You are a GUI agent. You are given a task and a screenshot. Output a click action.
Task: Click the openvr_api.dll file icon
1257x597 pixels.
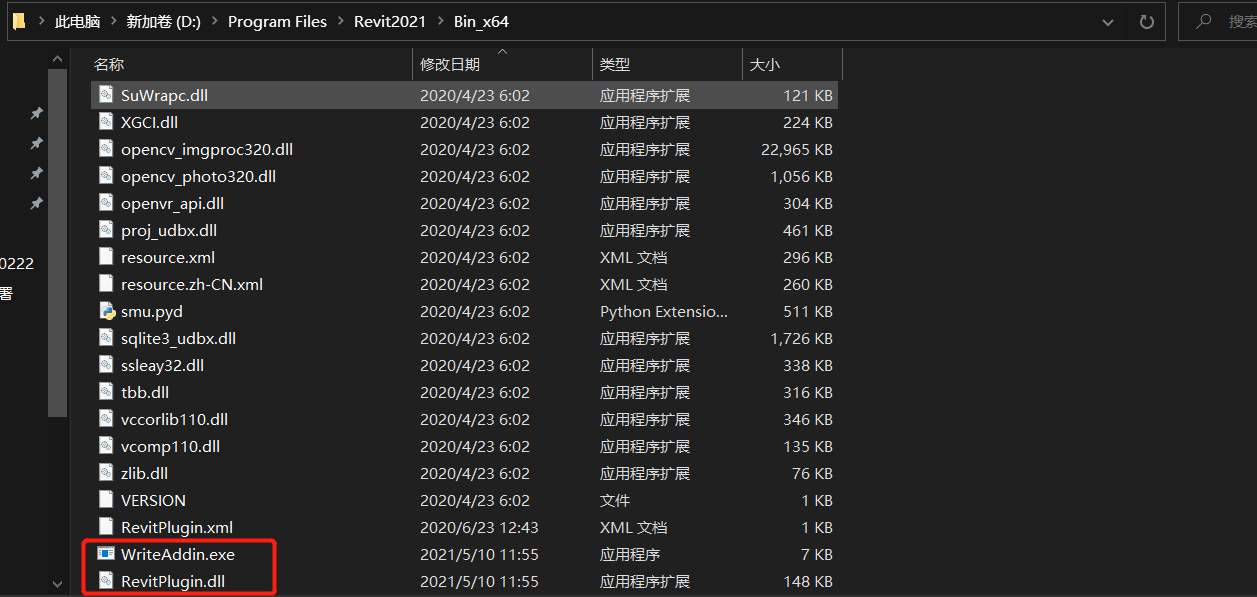(x=106, y=203)
